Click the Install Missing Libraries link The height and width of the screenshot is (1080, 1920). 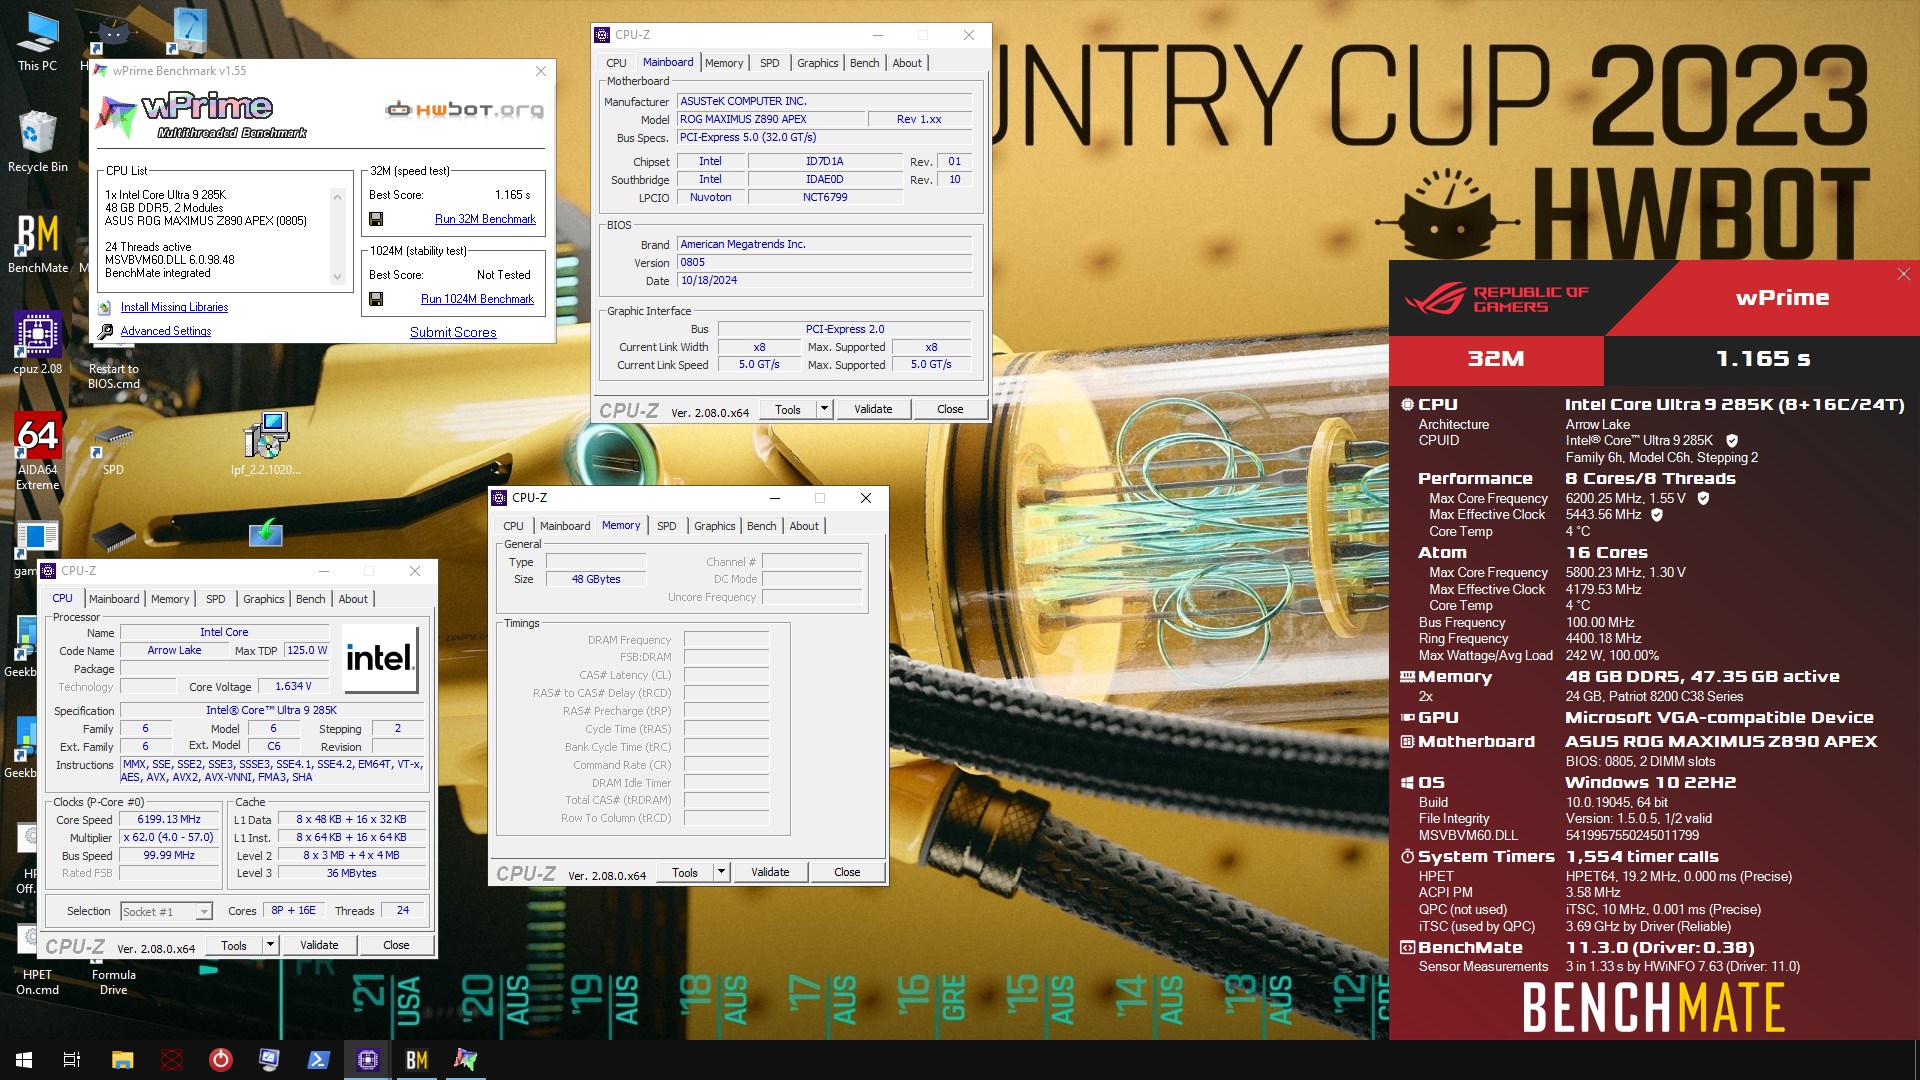click(174, 307)
